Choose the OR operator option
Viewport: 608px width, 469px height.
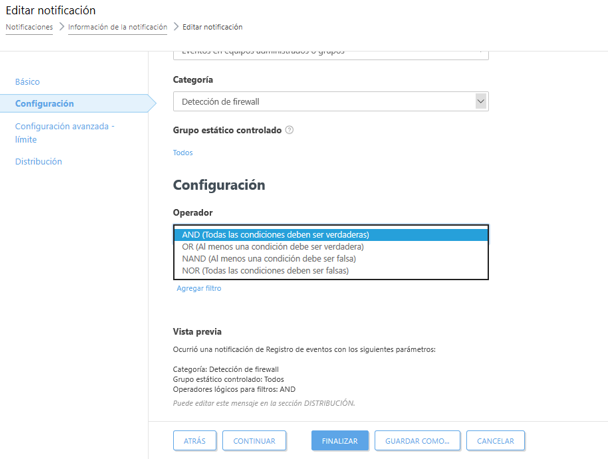(331, 247)
